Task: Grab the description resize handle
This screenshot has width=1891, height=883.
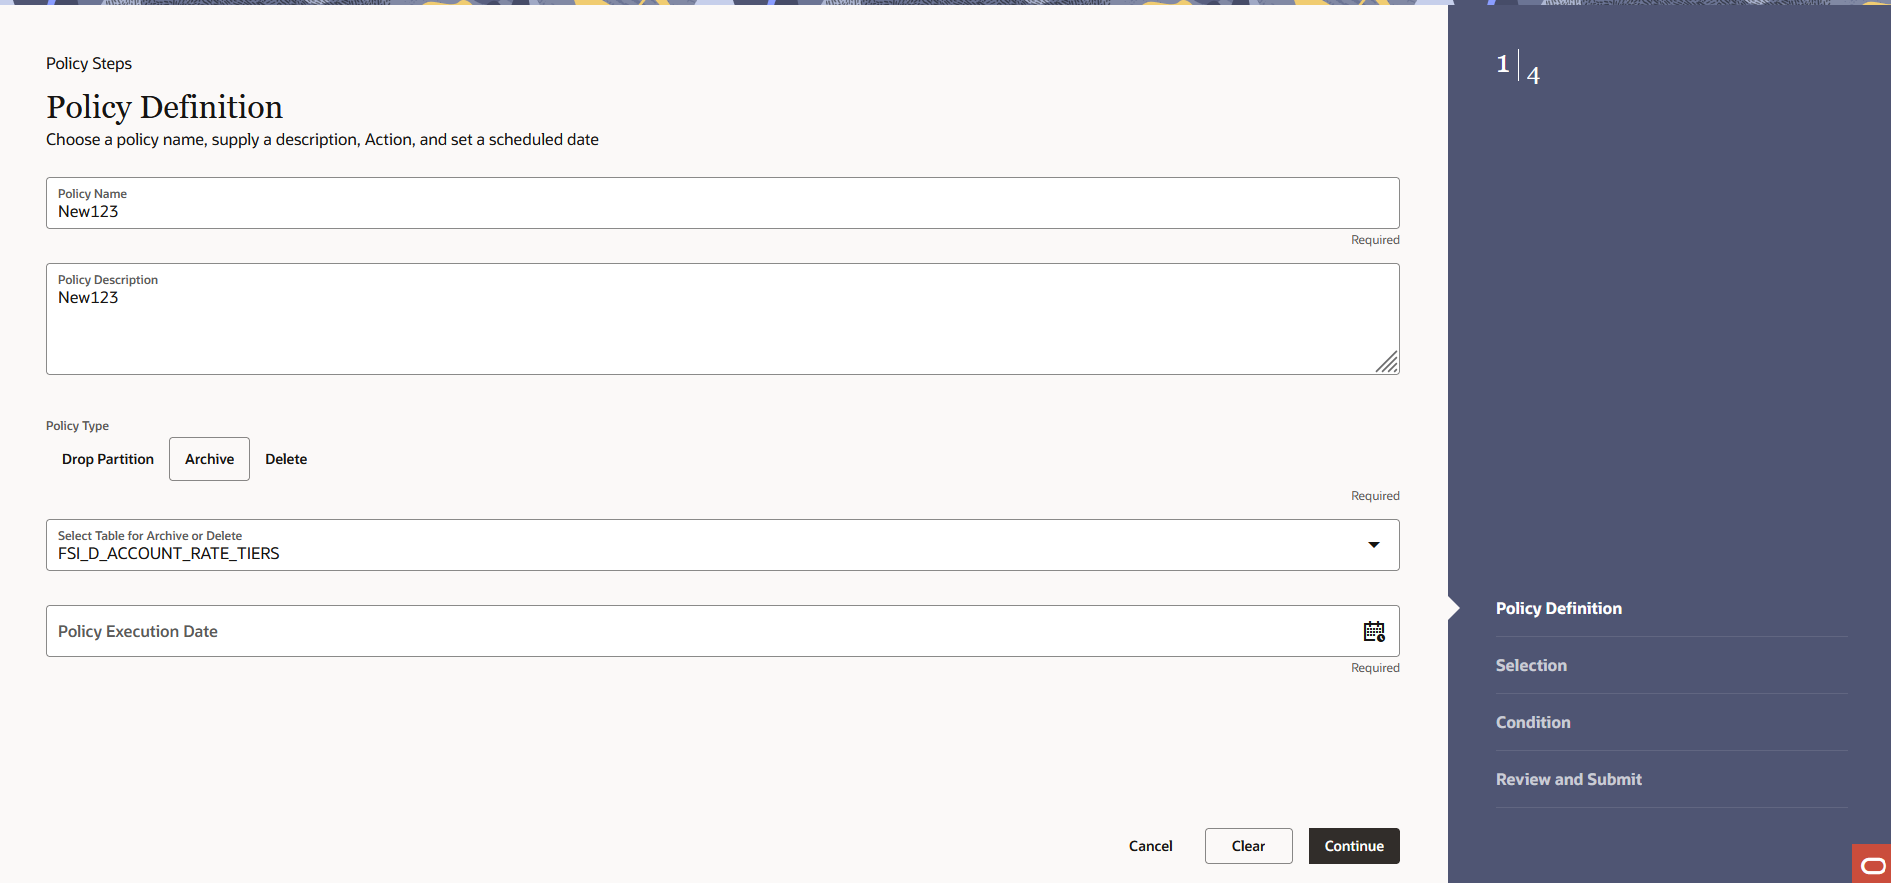Action: (x=1386, y=362)
